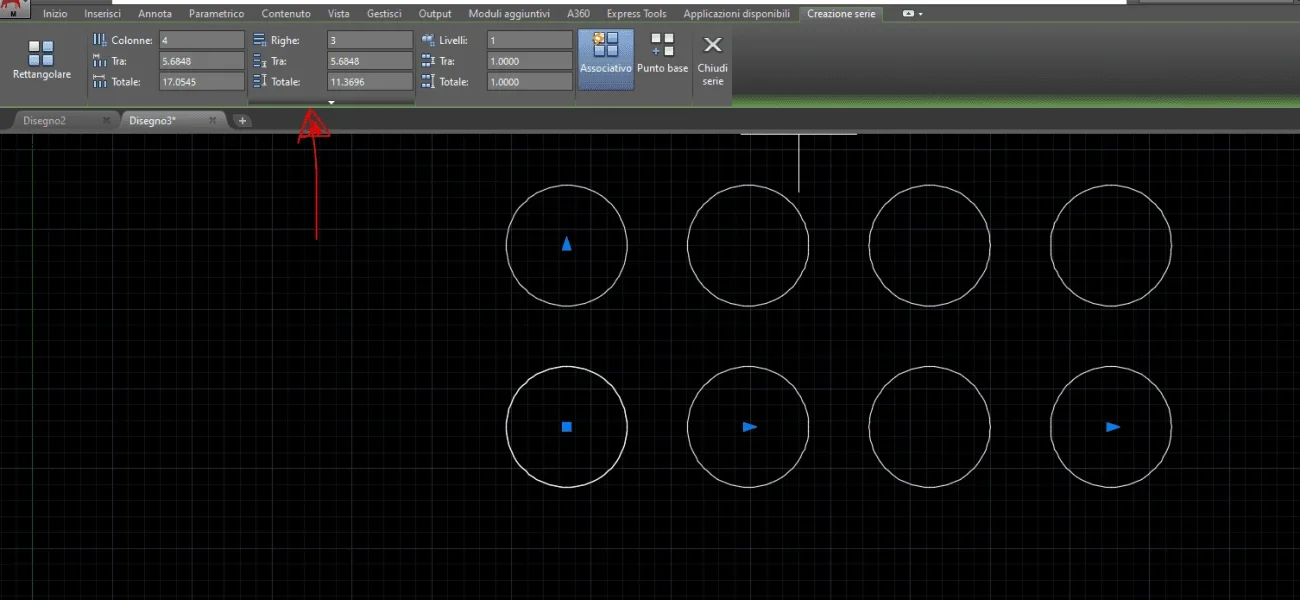Click the Colonne label text
The height and width of the screenshot is (600, 1300).
click(132, 40)
